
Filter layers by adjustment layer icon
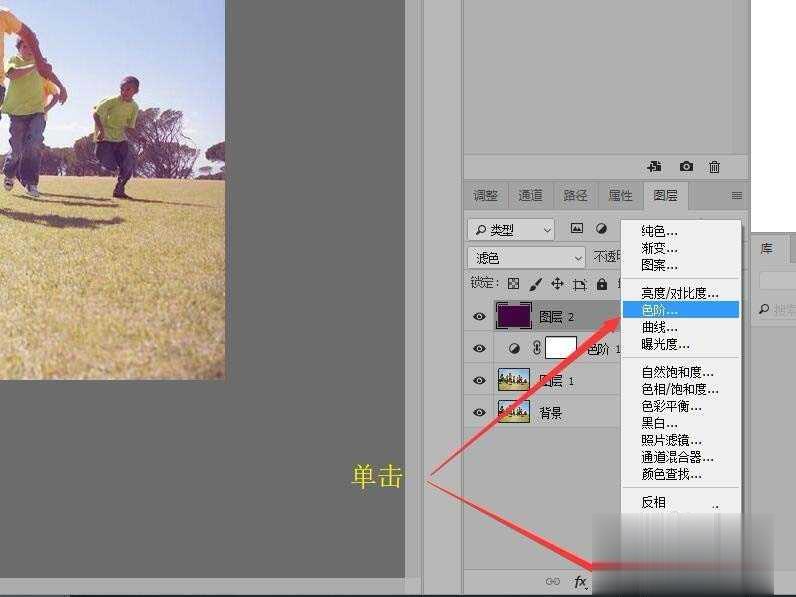[601, 228]
